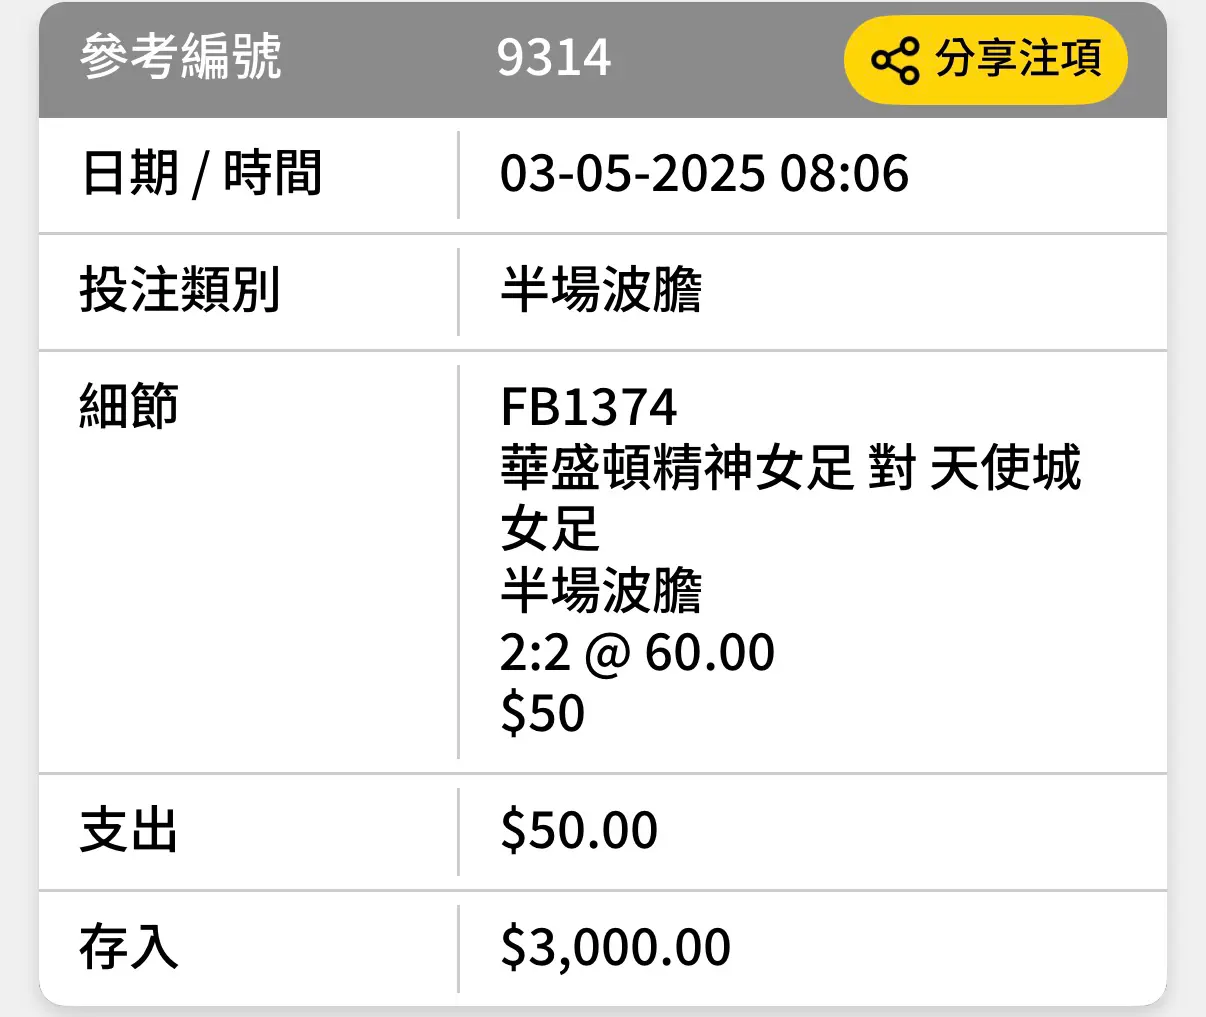
Task: Select the date and time 03-05-2025 08:06
Action: click(704, 173)
